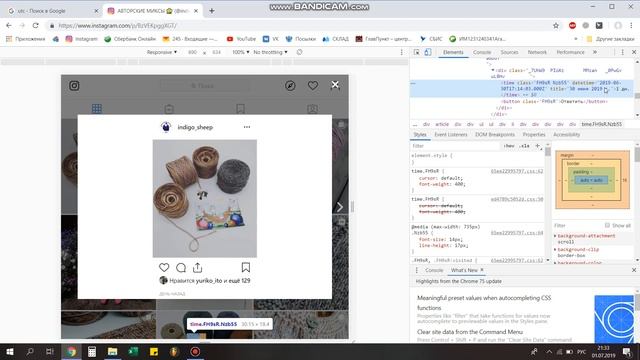Image resolution: width=640 pixels, height=360 pixels.
Task: Add new style rule plus icon
Action: [538, 146]
